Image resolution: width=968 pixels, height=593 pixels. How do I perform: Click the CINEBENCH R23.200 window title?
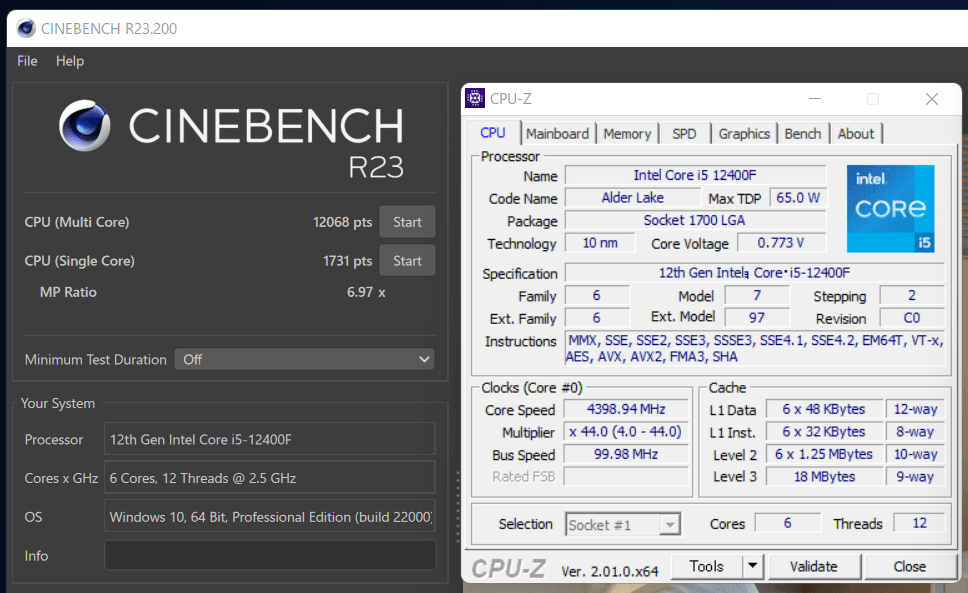click(109, 28)
